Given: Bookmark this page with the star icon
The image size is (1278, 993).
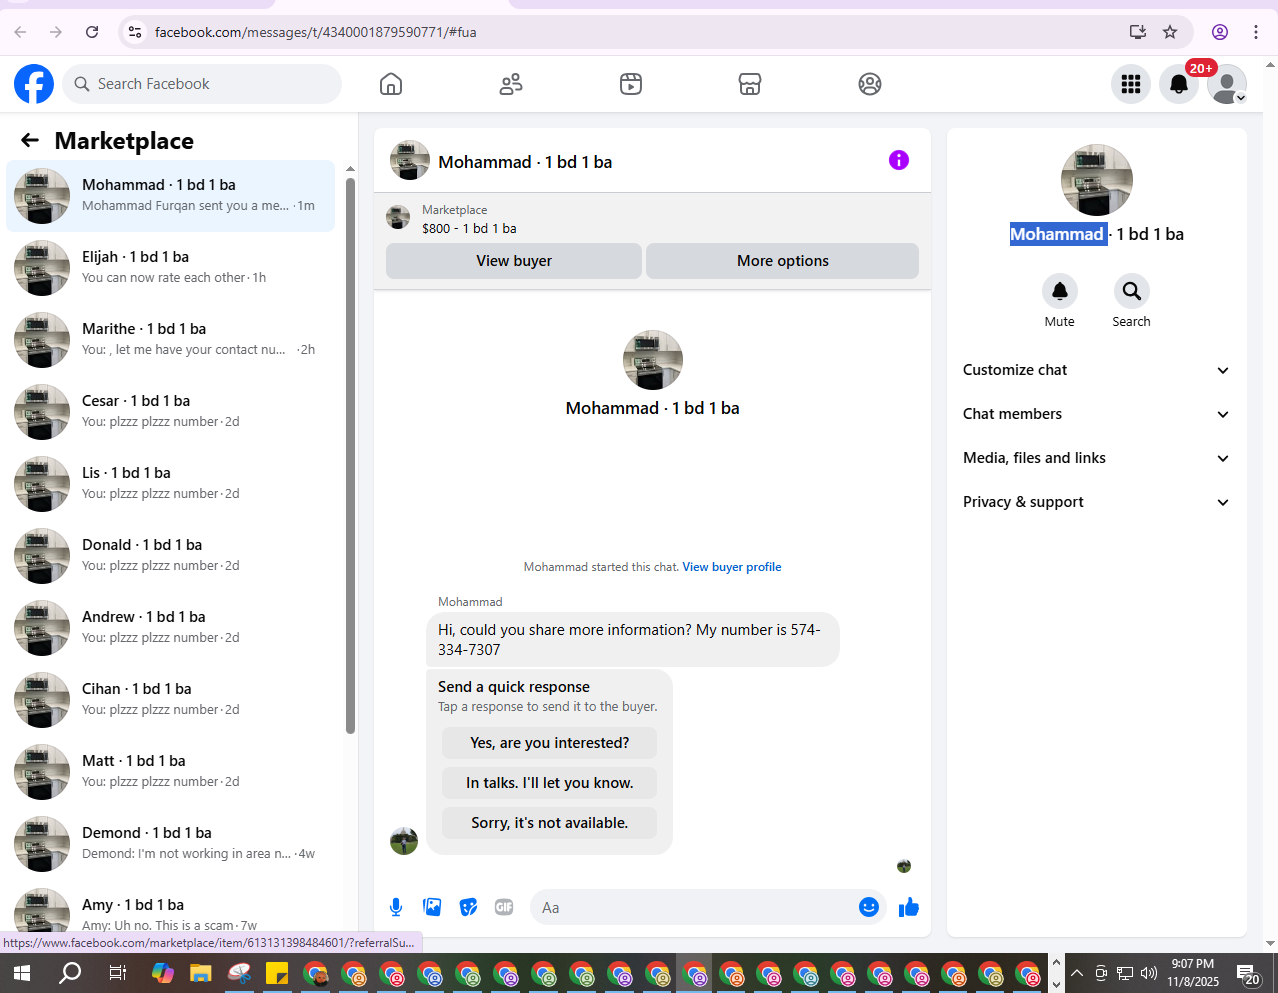Looking at the screenshot, I should pos(1170,32).
